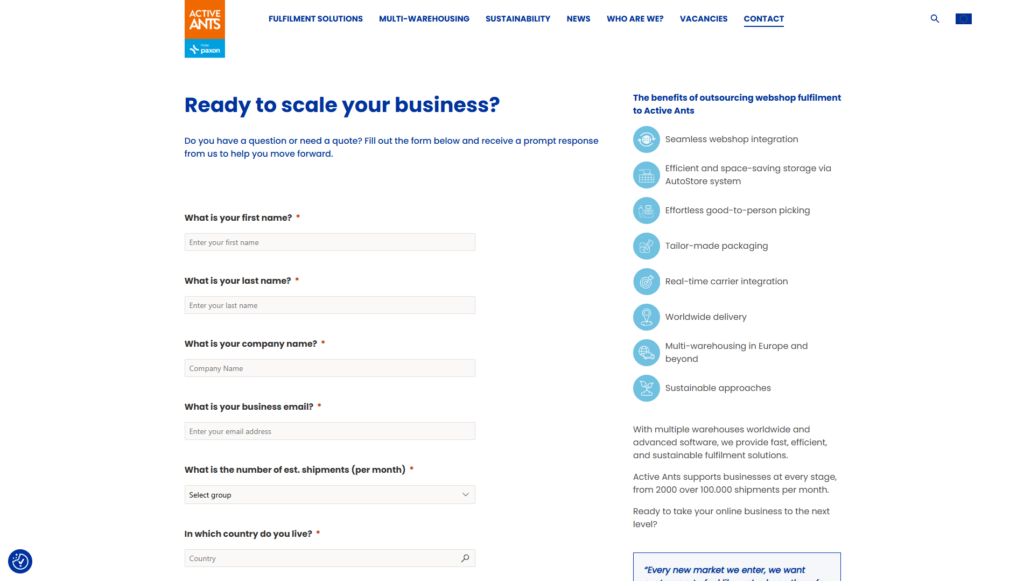The image size is (1024, 581).
Task: Click the Real-time carrier integration icon
Action: click(x=646, y=281)
